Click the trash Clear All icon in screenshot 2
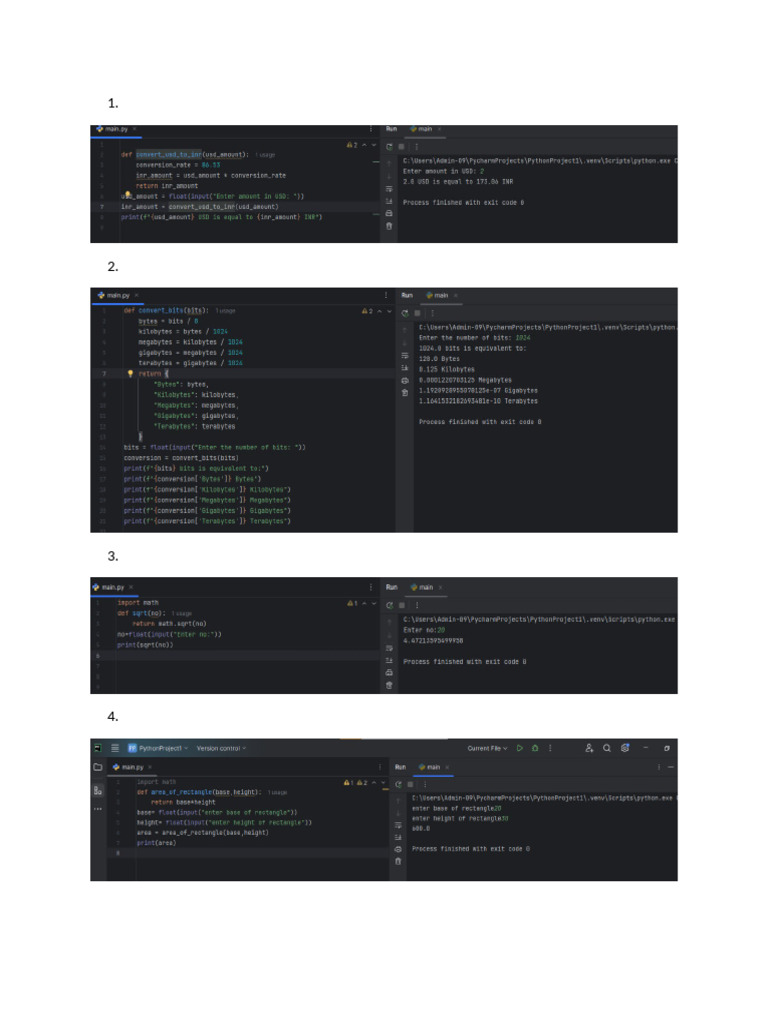The height and width of the screenshot is (1024, 768). click(405, 392)
